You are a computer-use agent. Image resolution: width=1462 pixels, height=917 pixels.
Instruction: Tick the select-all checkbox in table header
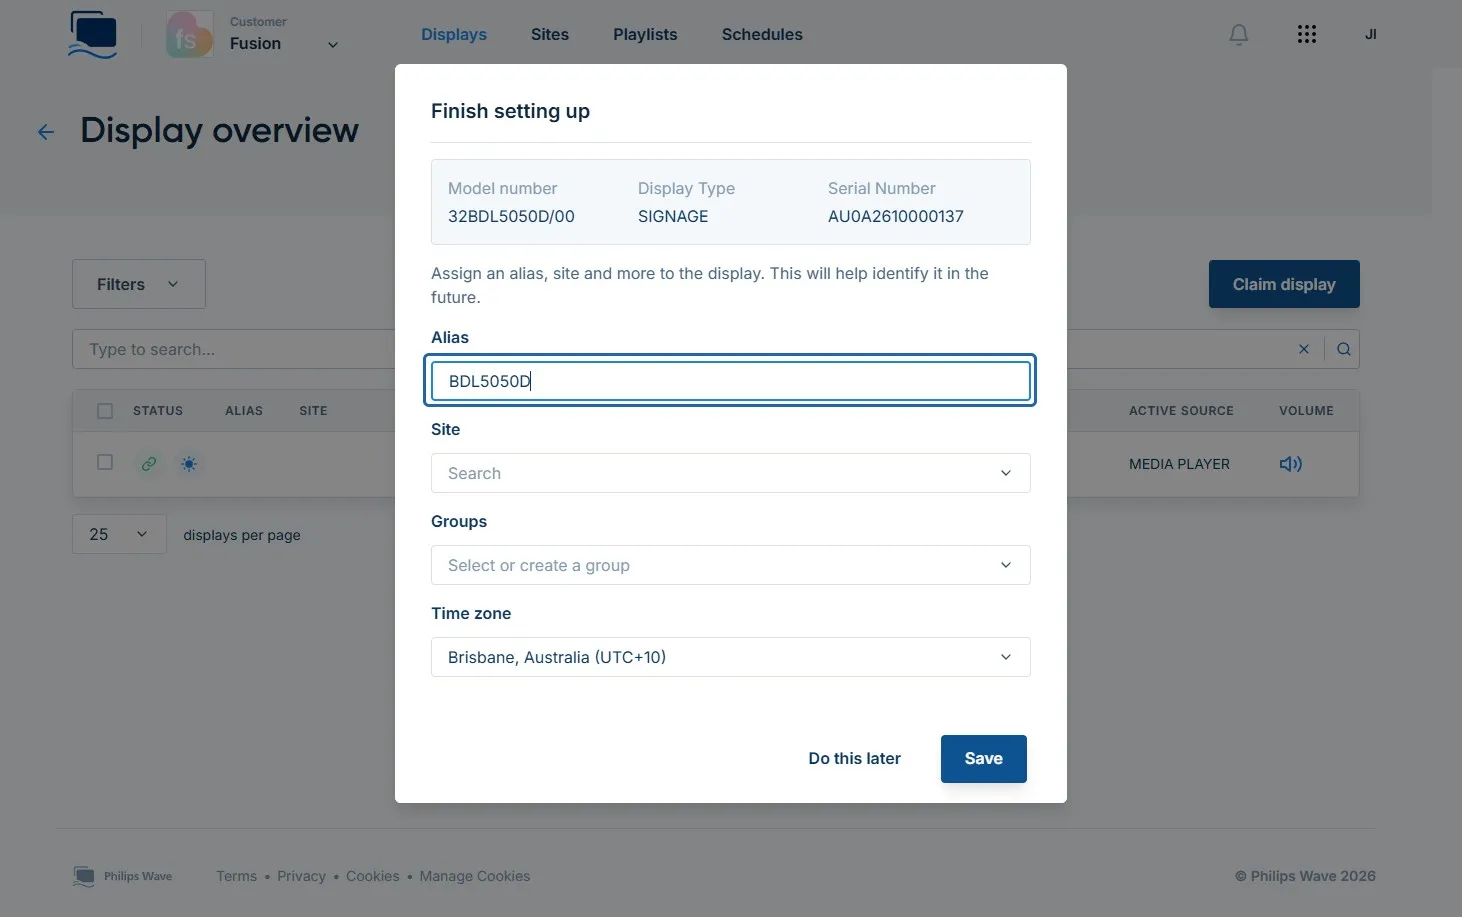[105, 411]
